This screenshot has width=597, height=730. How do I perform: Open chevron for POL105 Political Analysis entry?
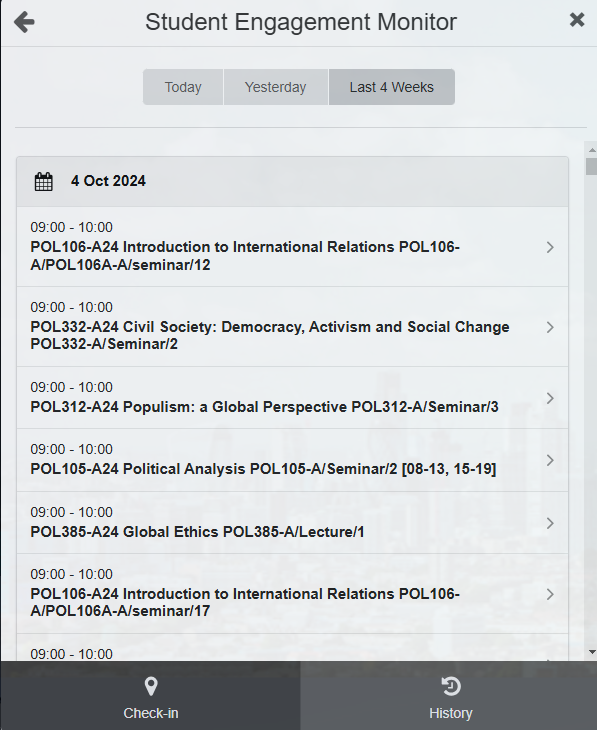tap(550, 460)
